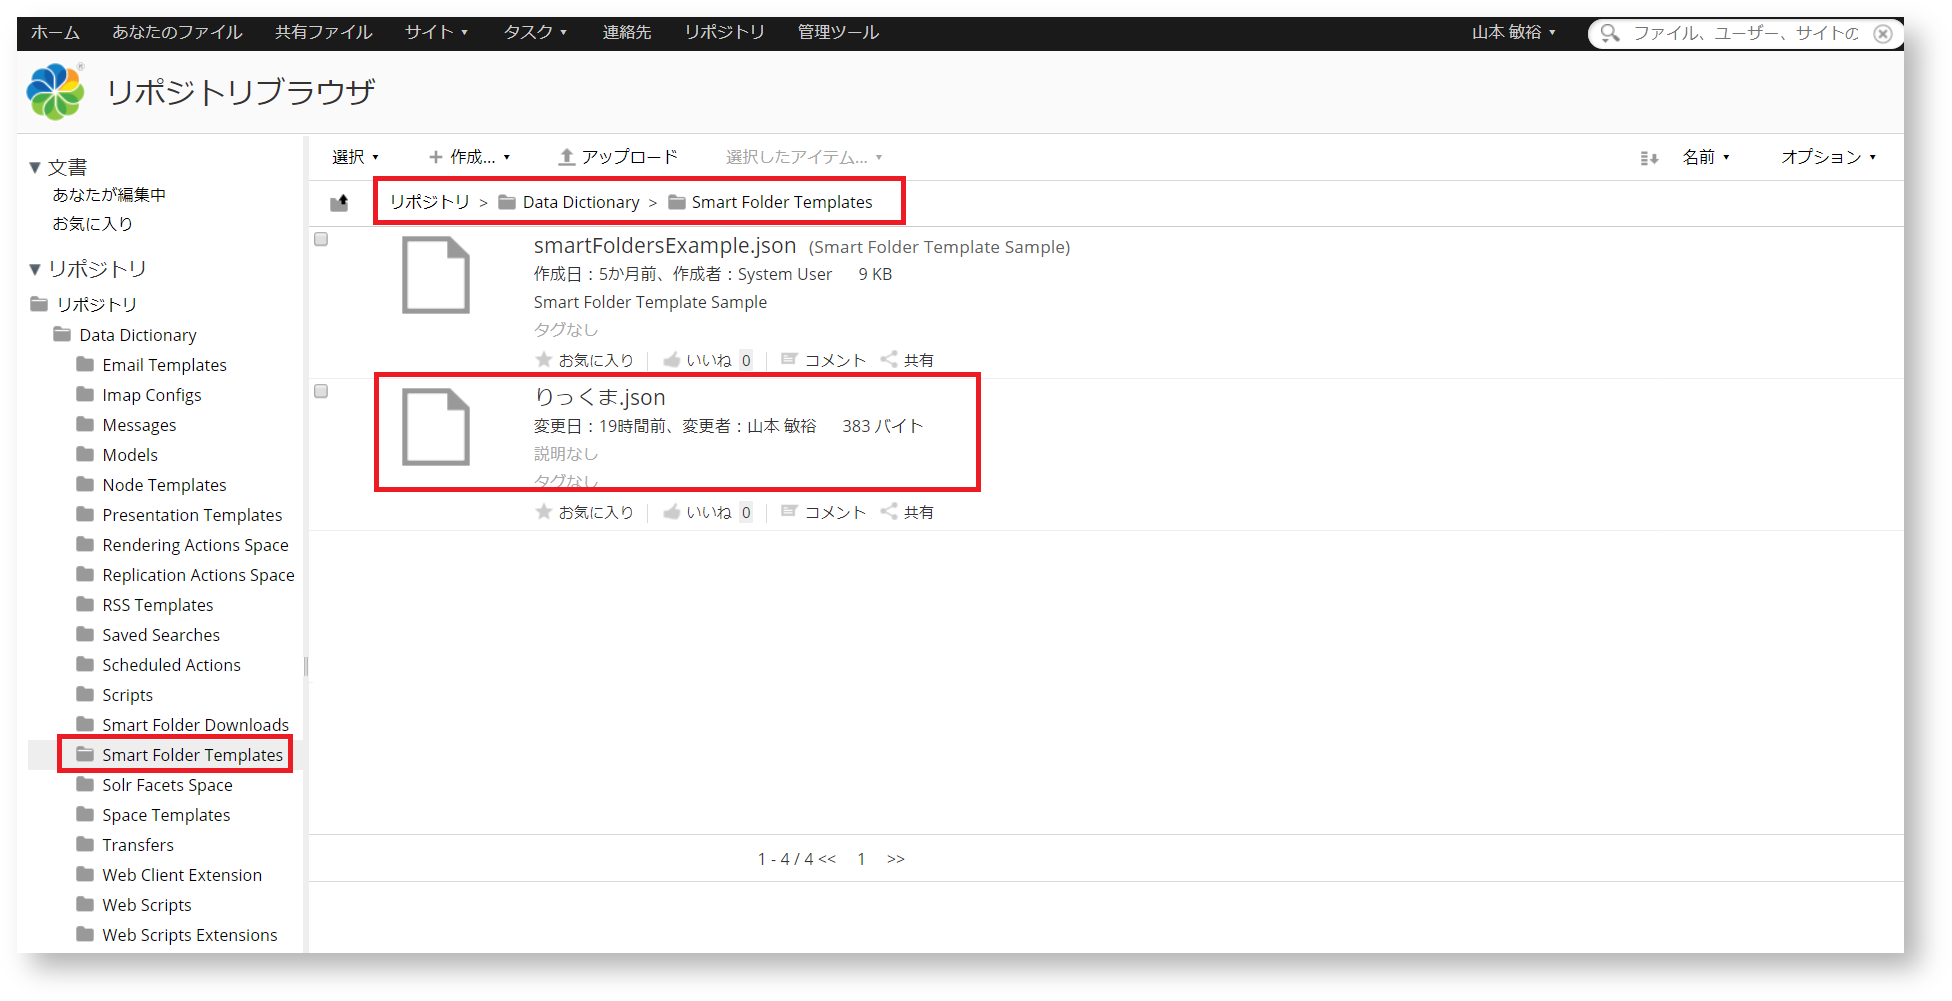Open the オプション dropdown
The height and width of the screenshot is (1001, 1952).
(x=1828, y=157)
